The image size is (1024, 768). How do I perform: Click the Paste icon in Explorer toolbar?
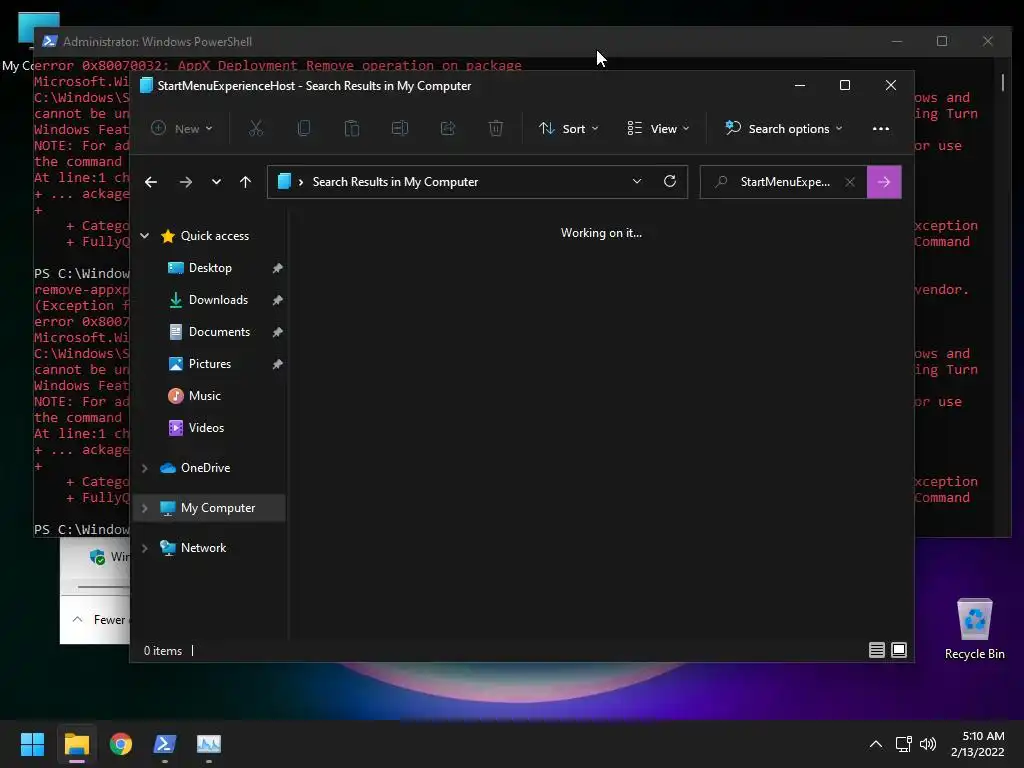[x=352, y=129]
